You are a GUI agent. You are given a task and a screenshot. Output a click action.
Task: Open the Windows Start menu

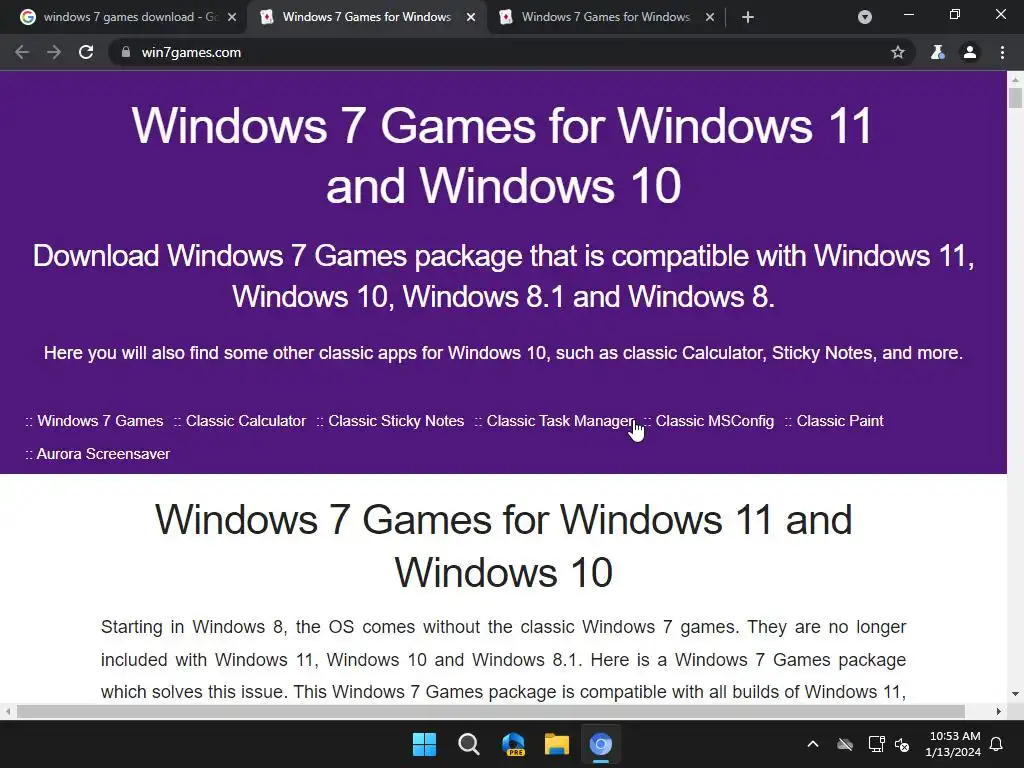(x=424, y=744)
